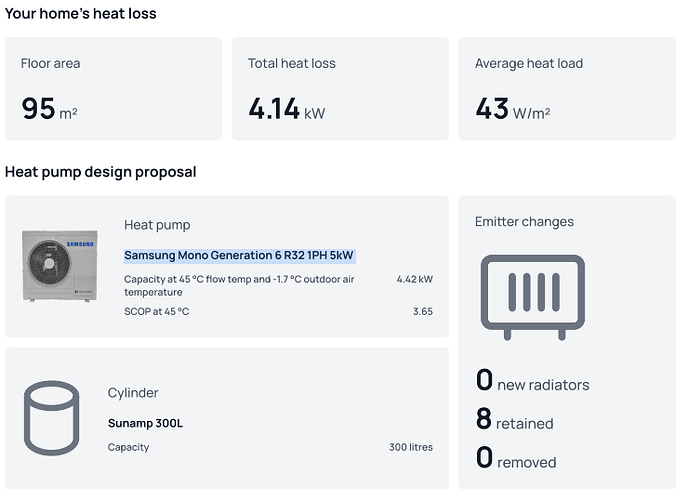Click the 'Cylinder' section label
The width and height of the screenshot is (687, 500).
[x=133, y=393]
